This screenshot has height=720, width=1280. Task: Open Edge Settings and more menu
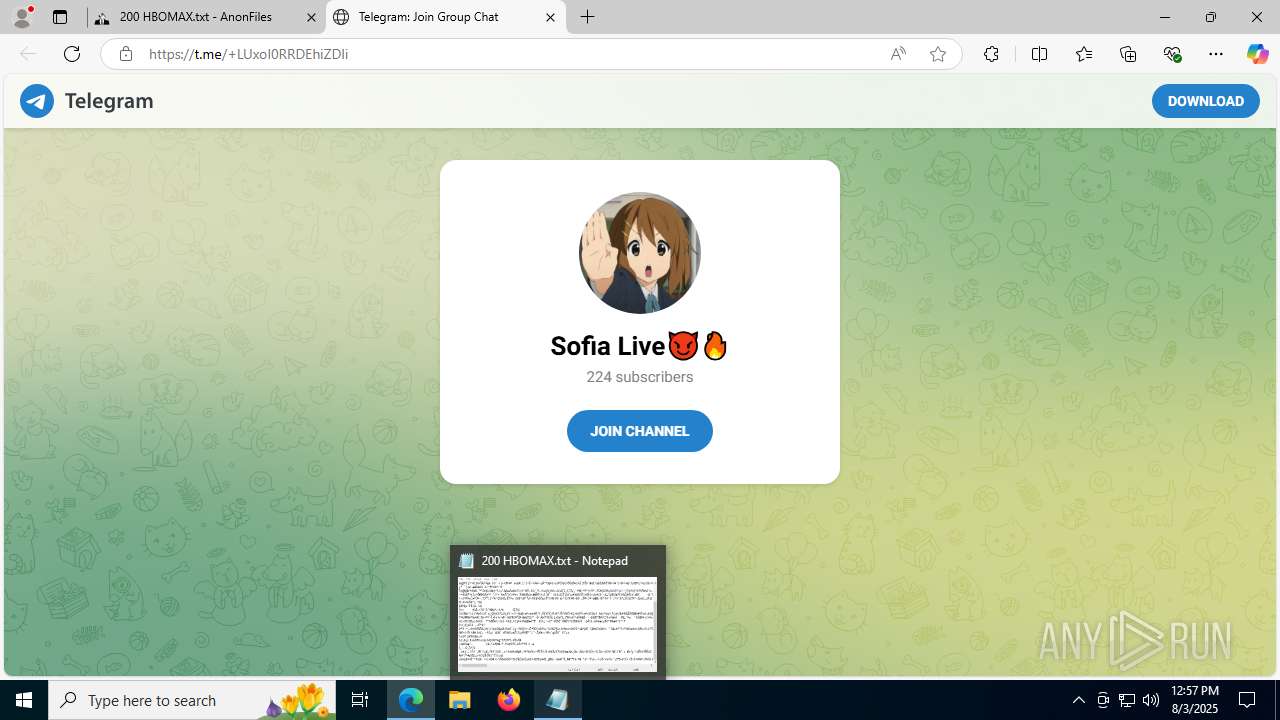[1216, 54]
